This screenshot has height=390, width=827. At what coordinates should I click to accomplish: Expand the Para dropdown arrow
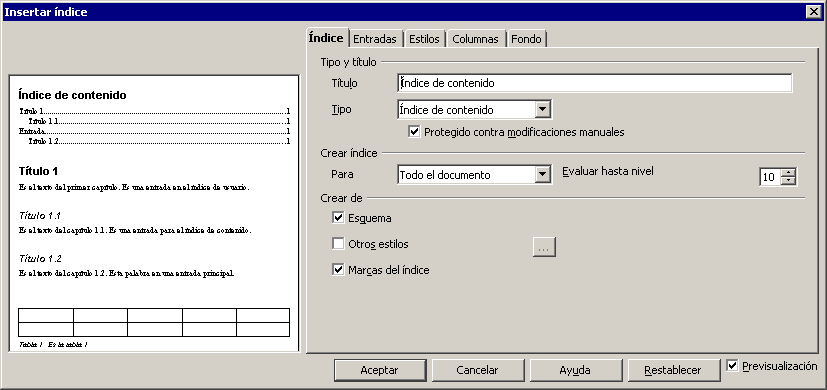pos(543,175)
